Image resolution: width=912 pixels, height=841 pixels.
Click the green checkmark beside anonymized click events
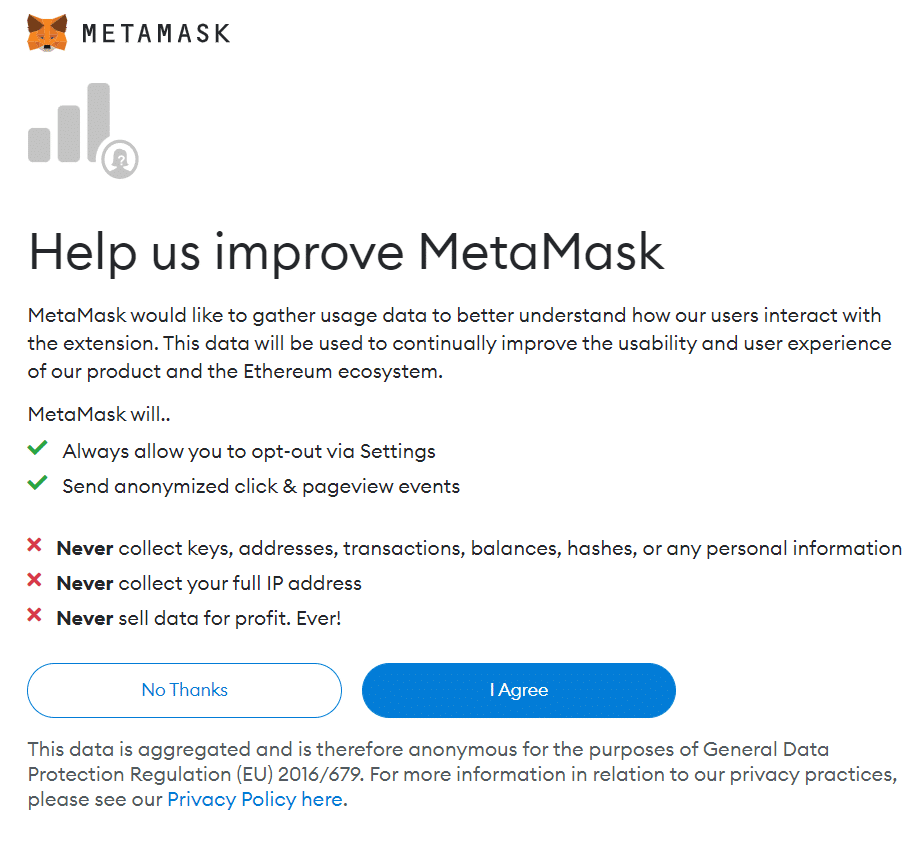pos(38,484)
